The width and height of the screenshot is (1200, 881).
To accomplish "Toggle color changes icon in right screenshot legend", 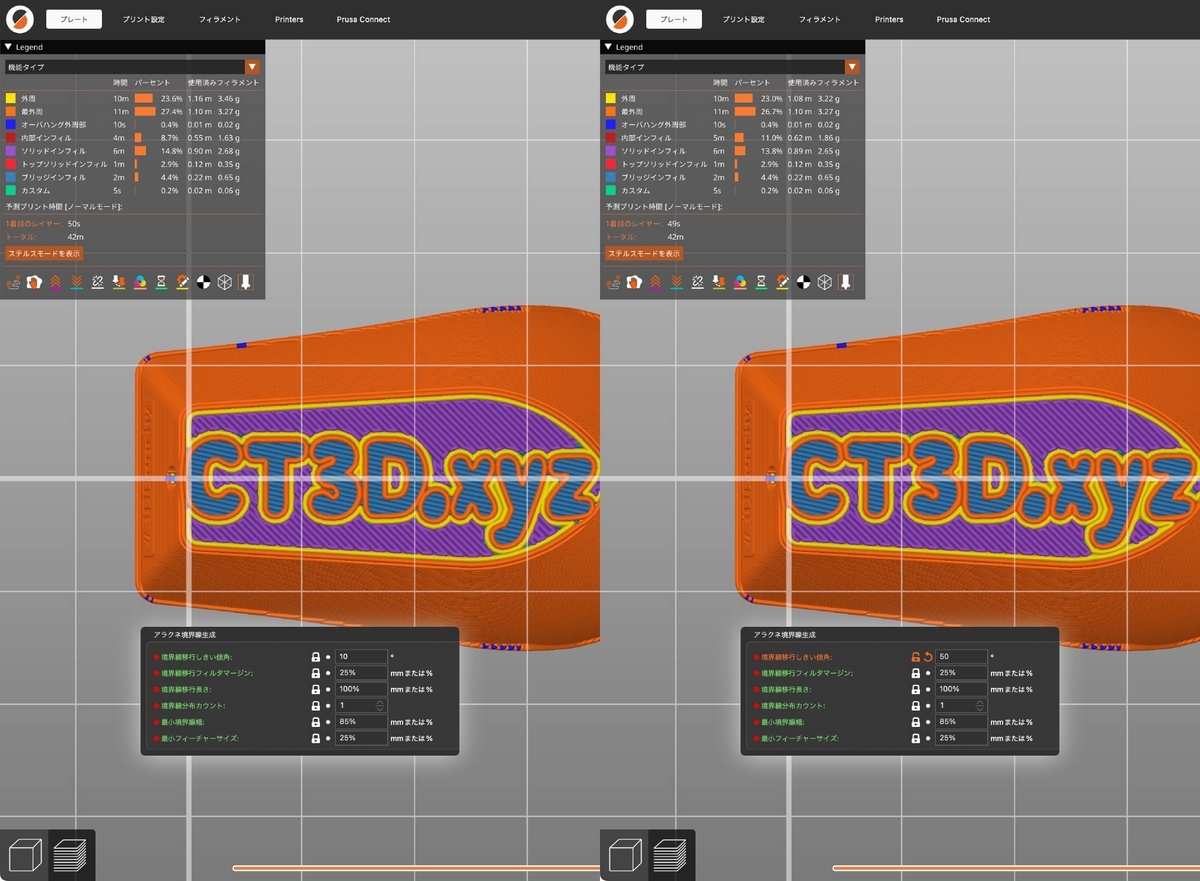I will tap(740, 282).
